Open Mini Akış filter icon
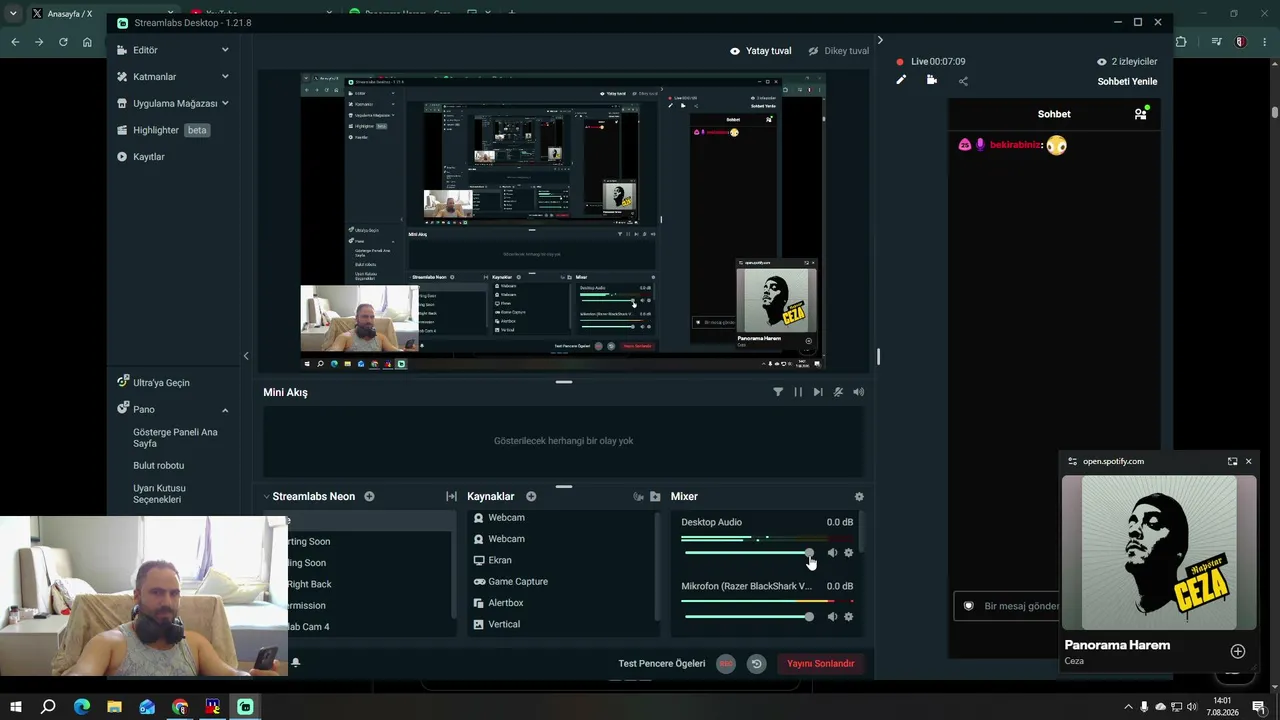1280x720 pixels. pos(778,392)
